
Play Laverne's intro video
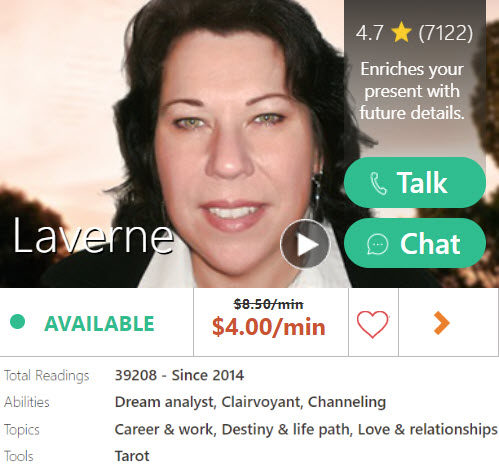tap(305, 244)
